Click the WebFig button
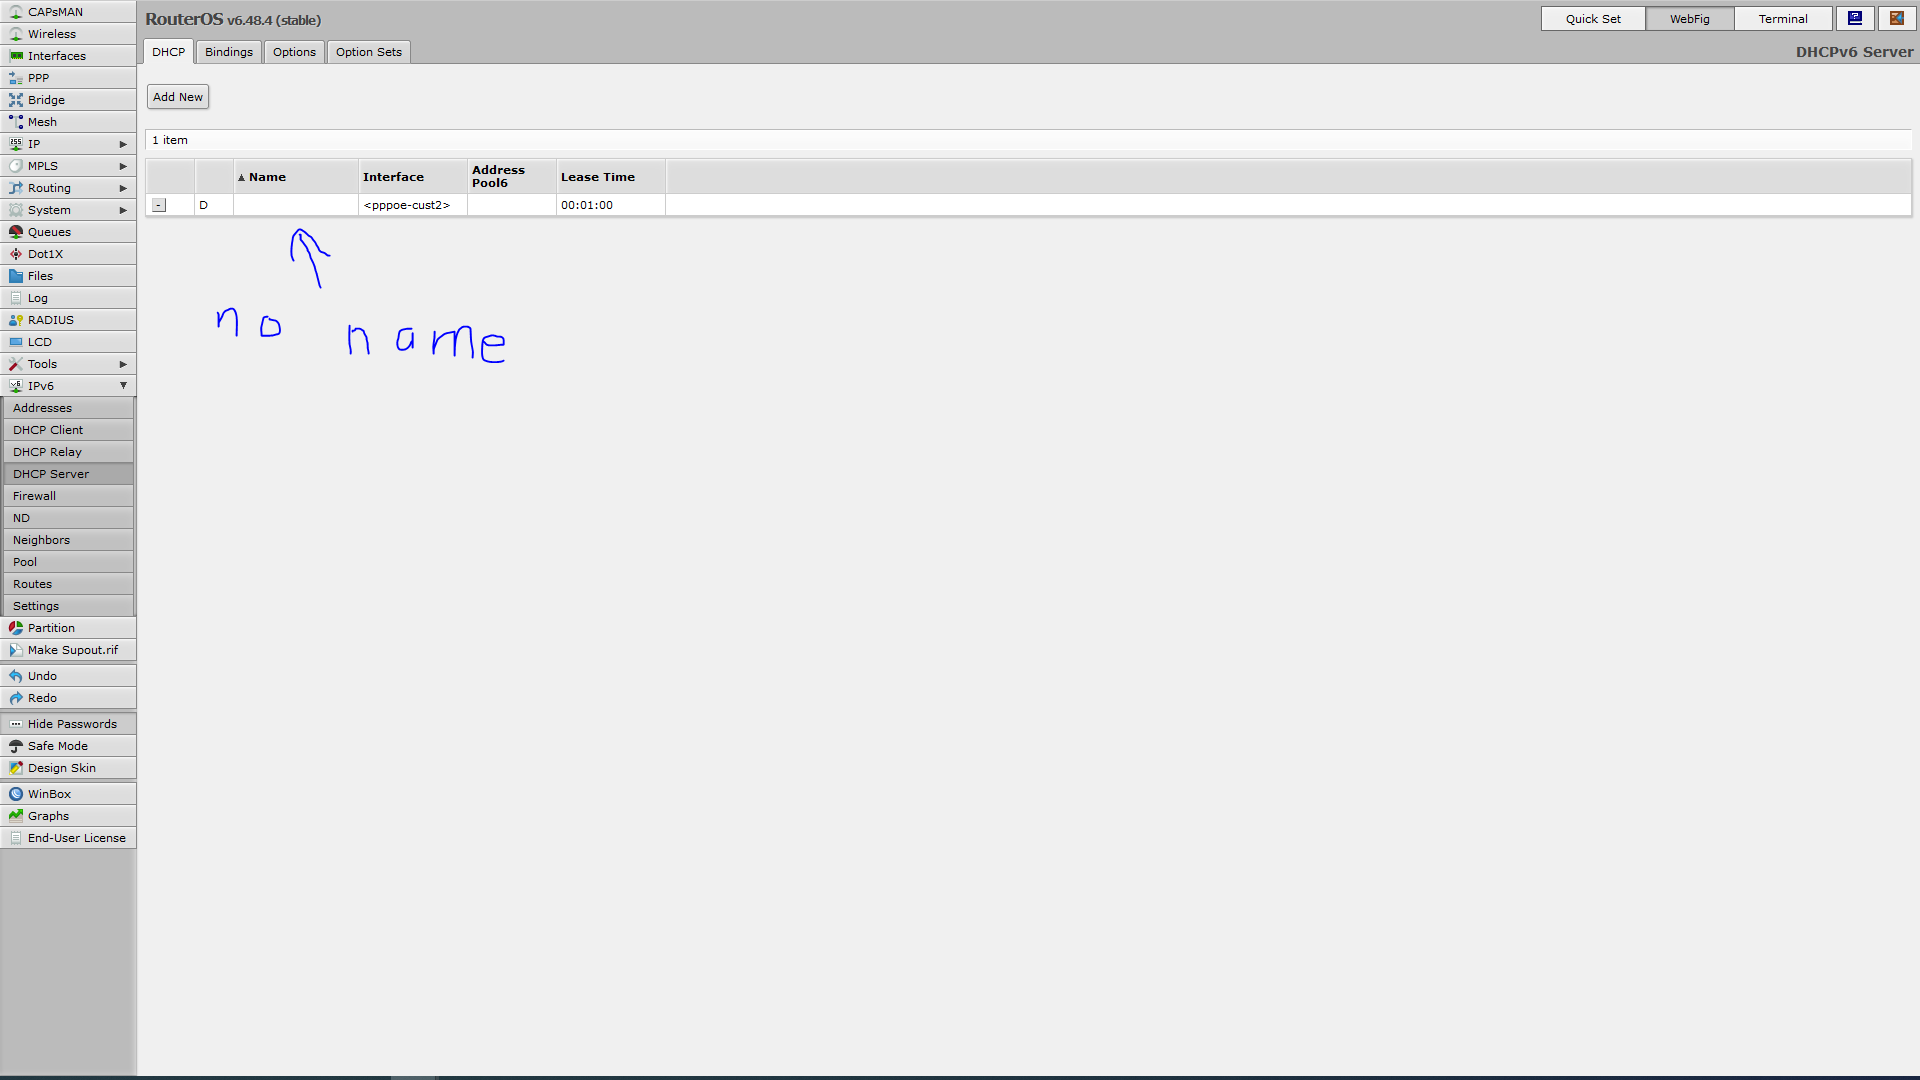1920x1080 pixels. click(1689, 19)
